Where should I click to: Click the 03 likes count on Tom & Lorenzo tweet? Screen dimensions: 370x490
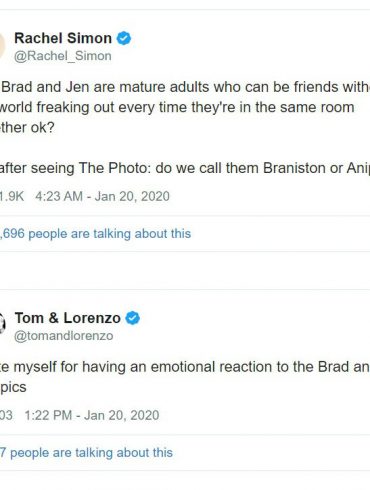pyautogui.click(x=6, y=415)
